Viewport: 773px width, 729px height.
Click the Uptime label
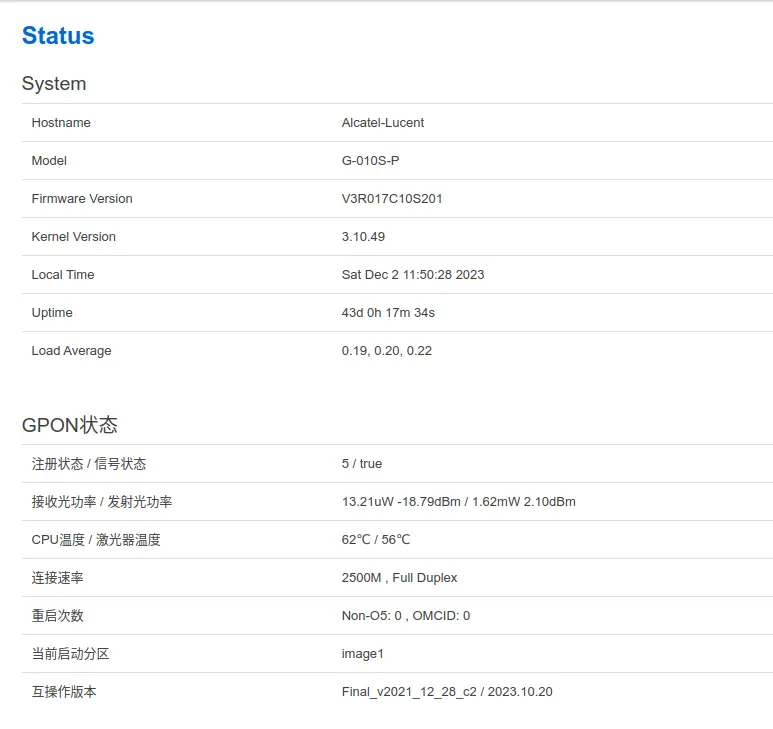click(52, 312)
